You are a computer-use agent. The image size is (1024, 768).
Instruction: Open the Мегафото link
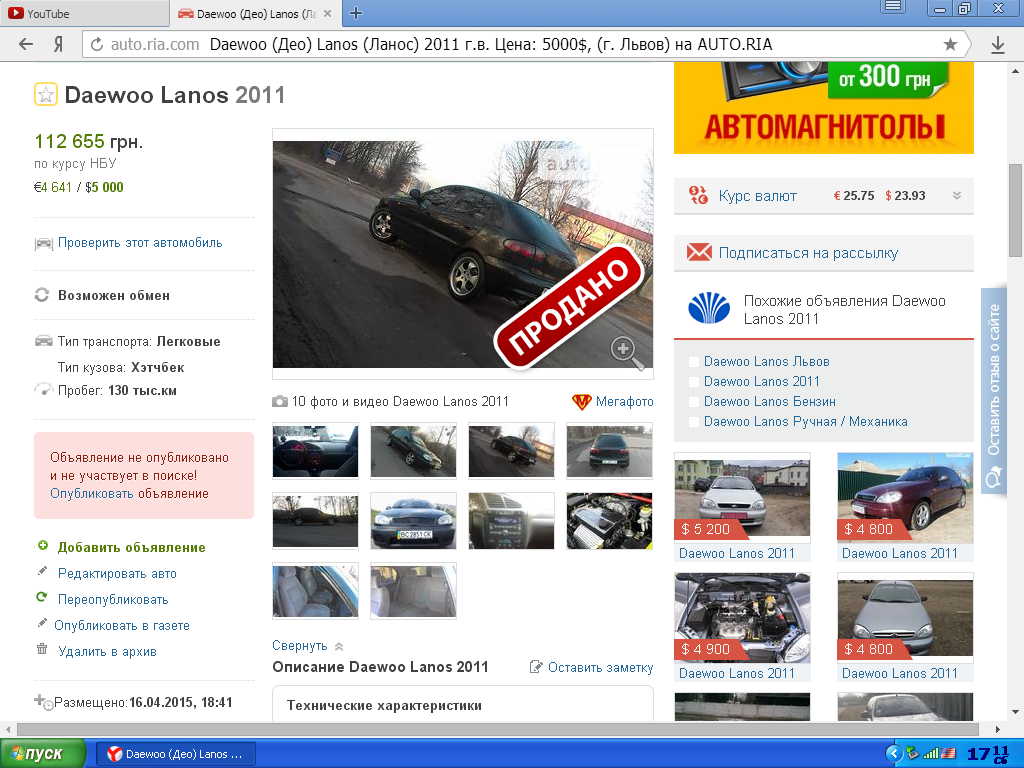624,402
